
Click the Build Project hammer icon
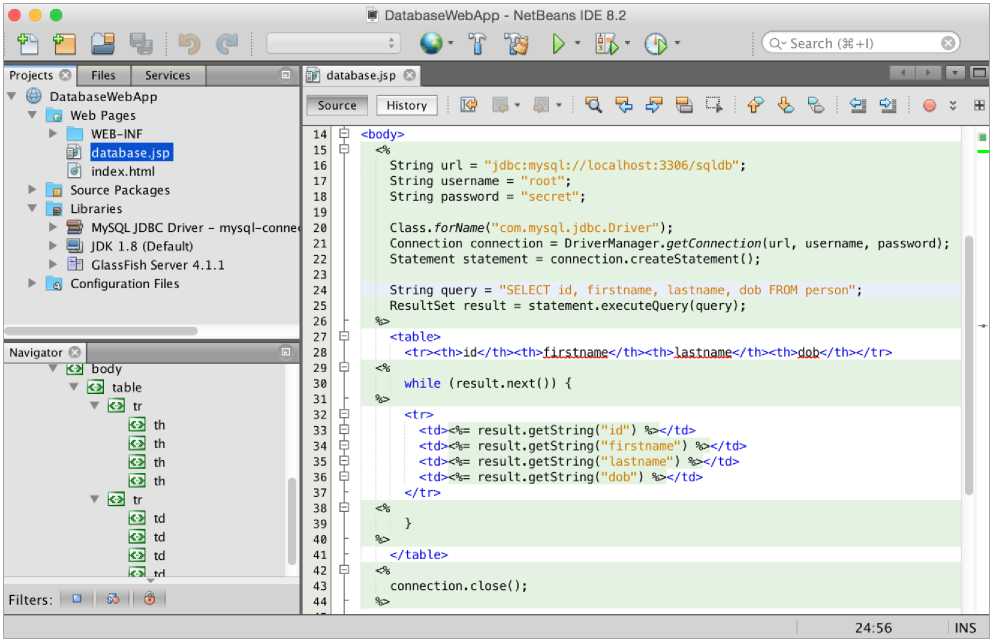coord(478,44)
